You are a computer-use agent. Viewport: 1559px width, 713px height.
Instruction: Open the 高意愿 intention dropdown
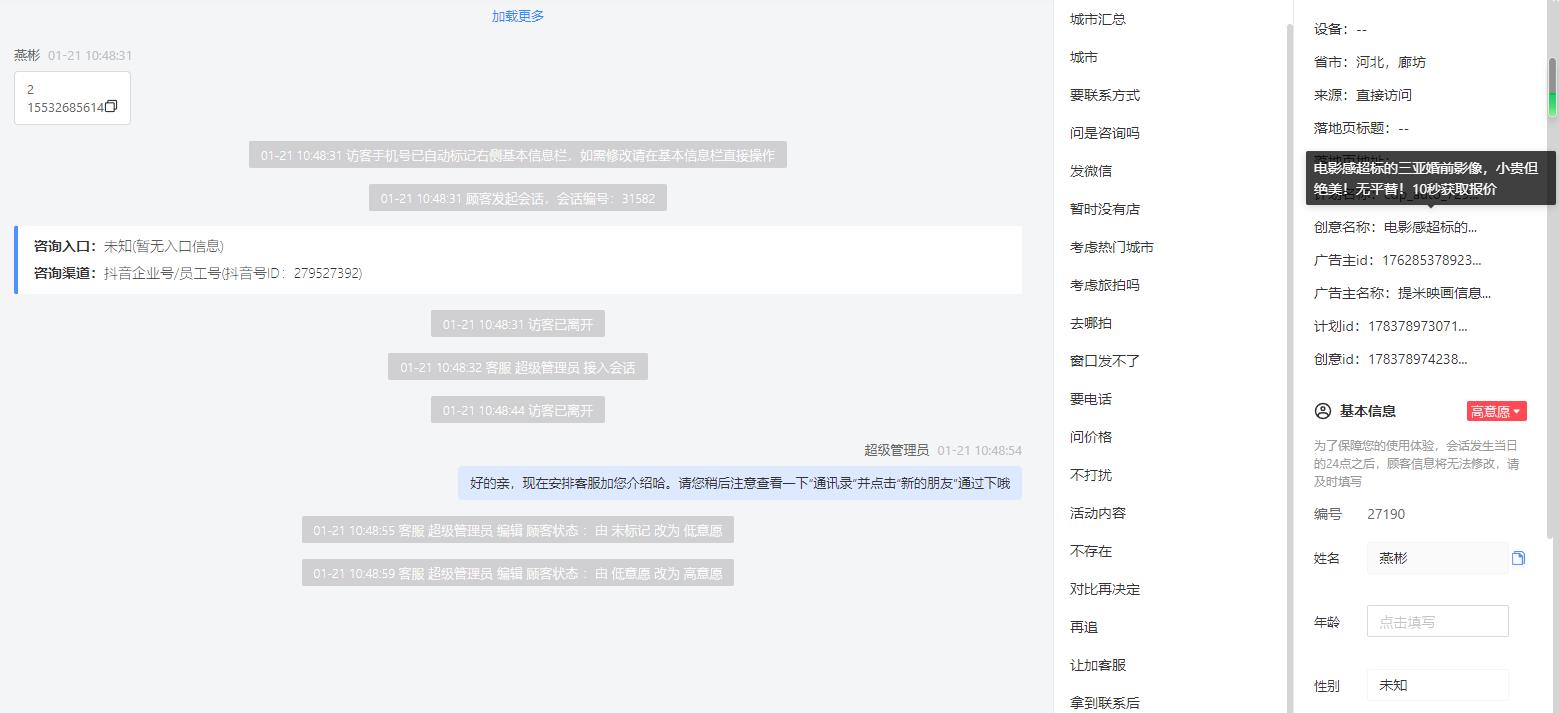pos(1496,411)
